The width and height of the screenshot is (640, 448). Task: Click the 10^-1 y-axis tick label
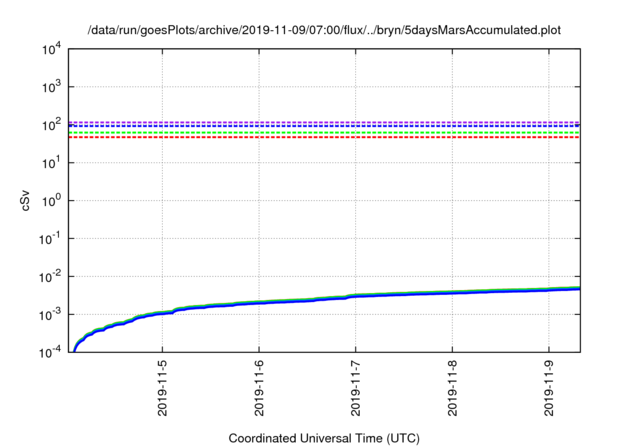[x=51, y=239]
